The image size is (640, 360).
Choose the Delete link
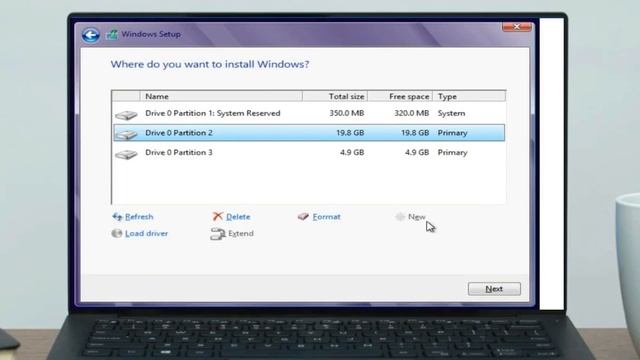point(238,217)
